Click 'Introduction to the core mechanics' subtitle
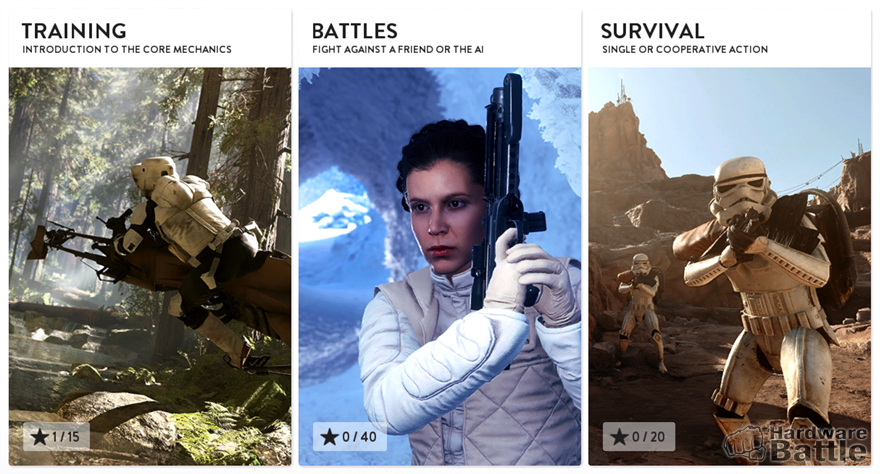The width and height of the screenshot is (880, 474). click(127, 49)
